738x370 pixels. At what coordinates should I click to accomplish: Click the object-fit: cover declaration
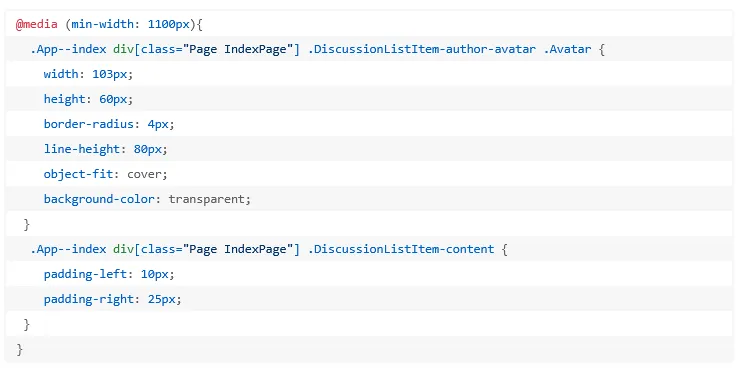coord(105,174)
